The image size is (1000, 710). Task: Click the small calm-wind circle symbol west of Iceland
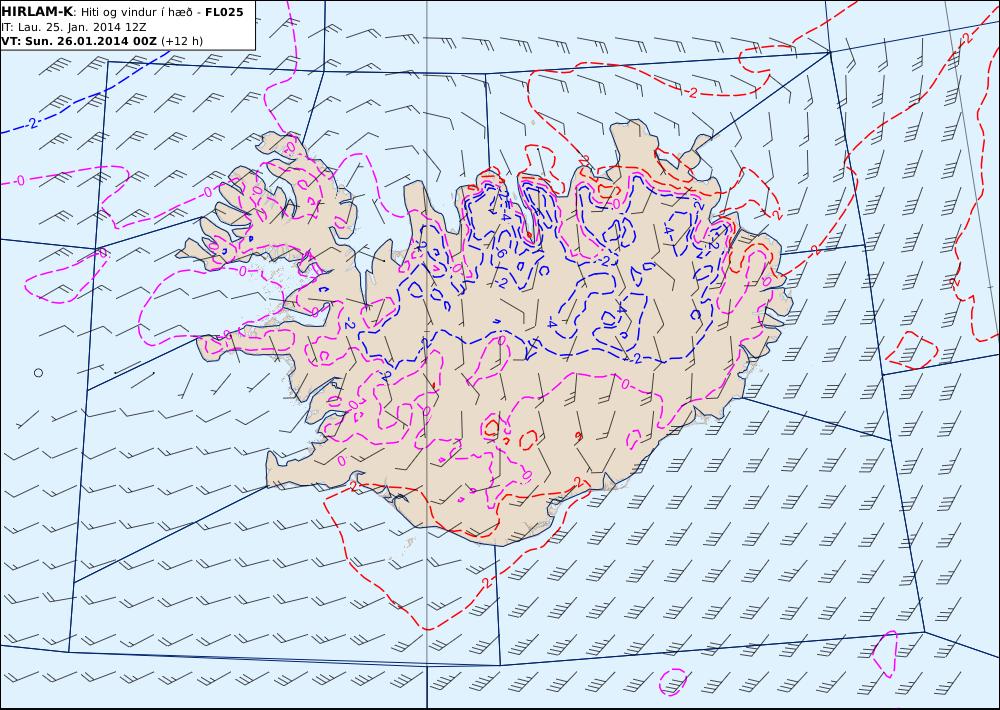(x=38, y=373)
